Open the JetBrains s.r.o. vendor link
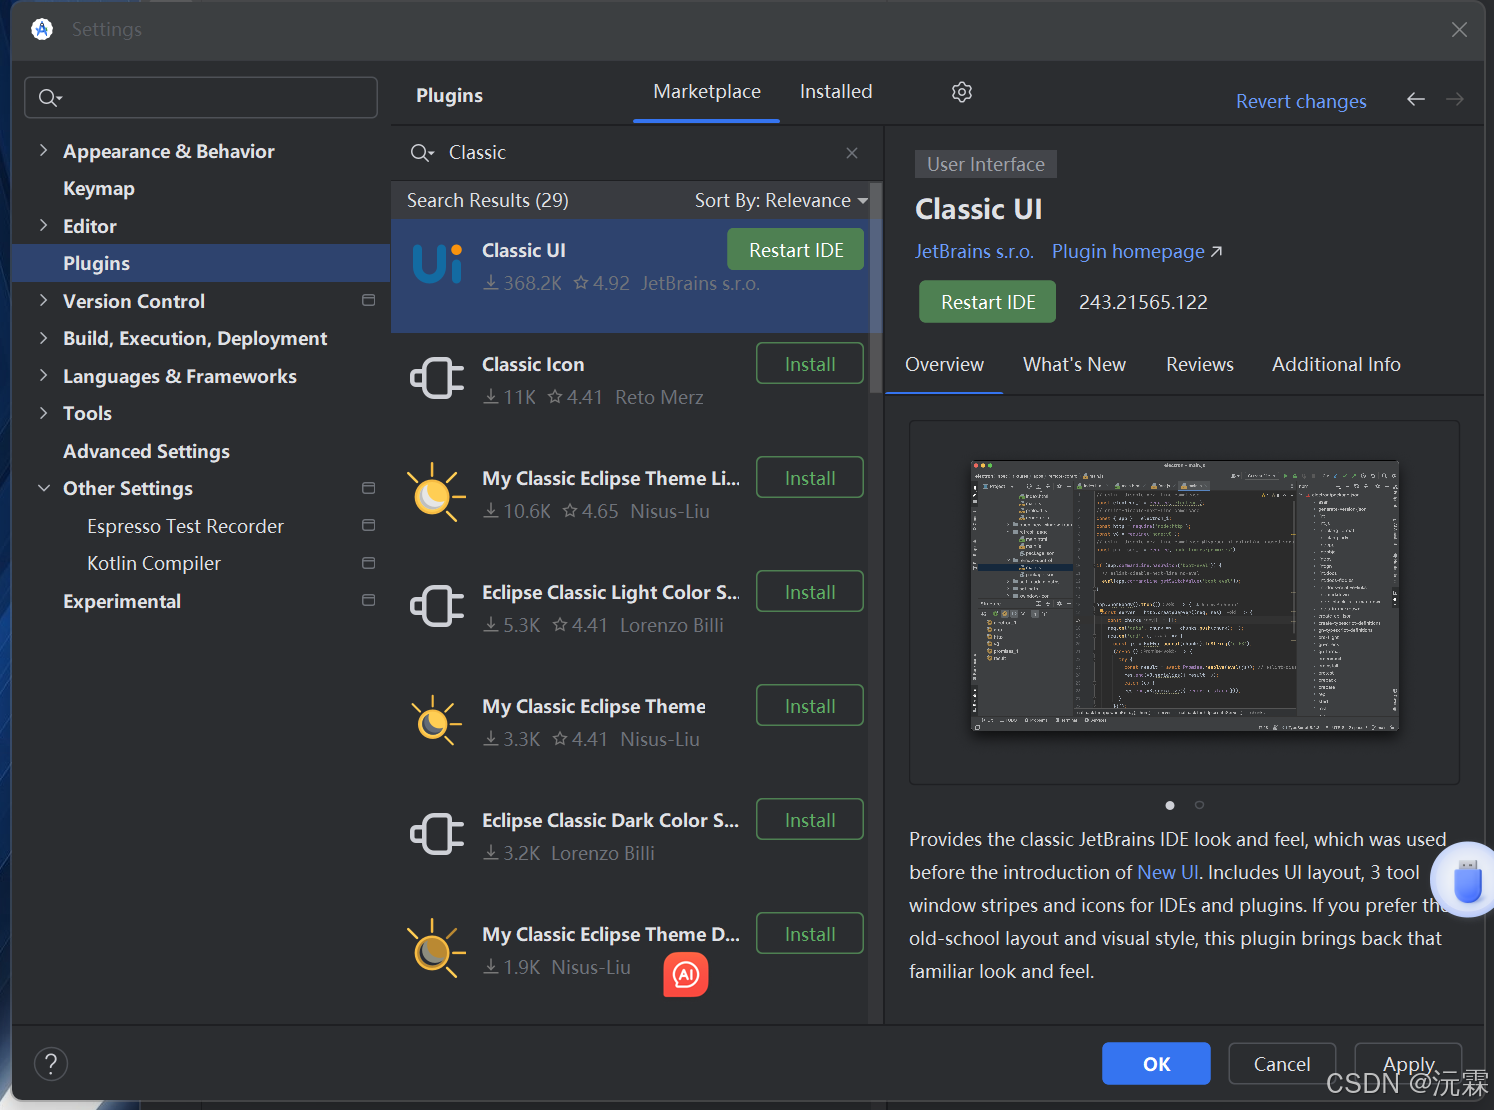 point(974,251)
